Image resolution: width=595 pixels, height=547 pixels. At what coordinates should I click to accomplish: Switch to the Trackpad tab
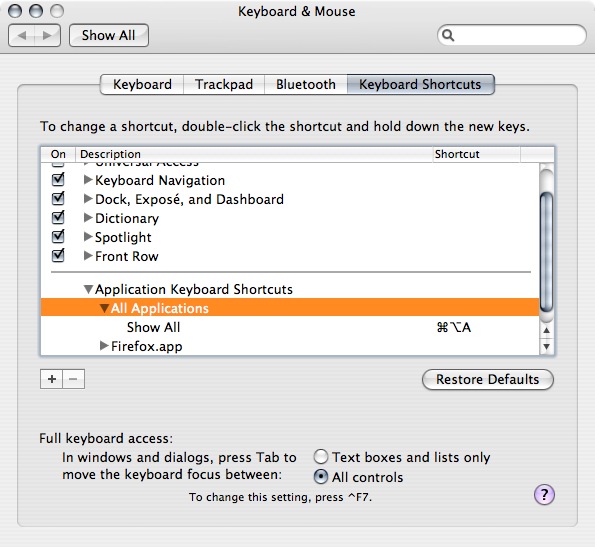(224, 84)
